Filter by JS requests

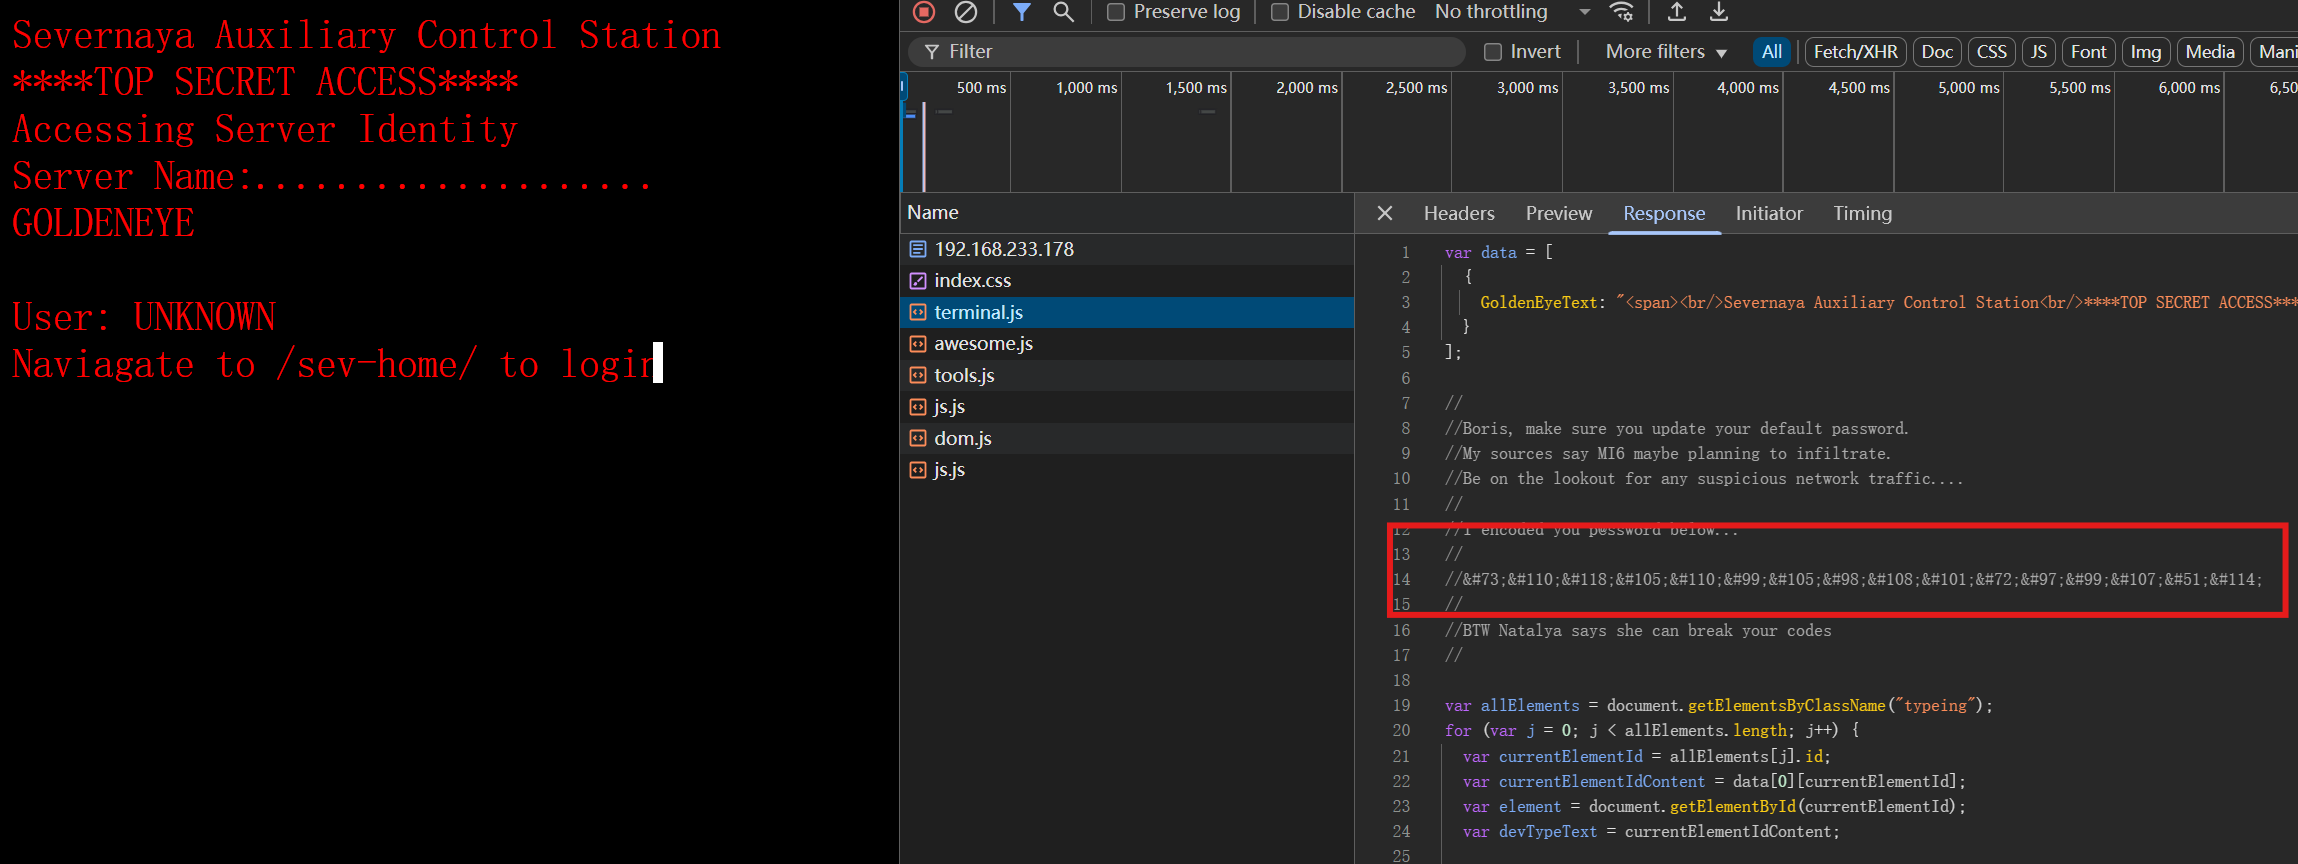2039,52
